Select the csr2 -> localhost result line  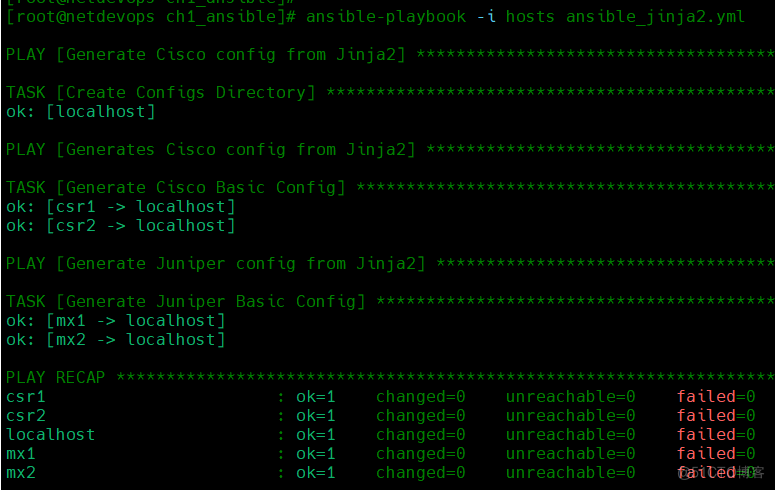120,226
